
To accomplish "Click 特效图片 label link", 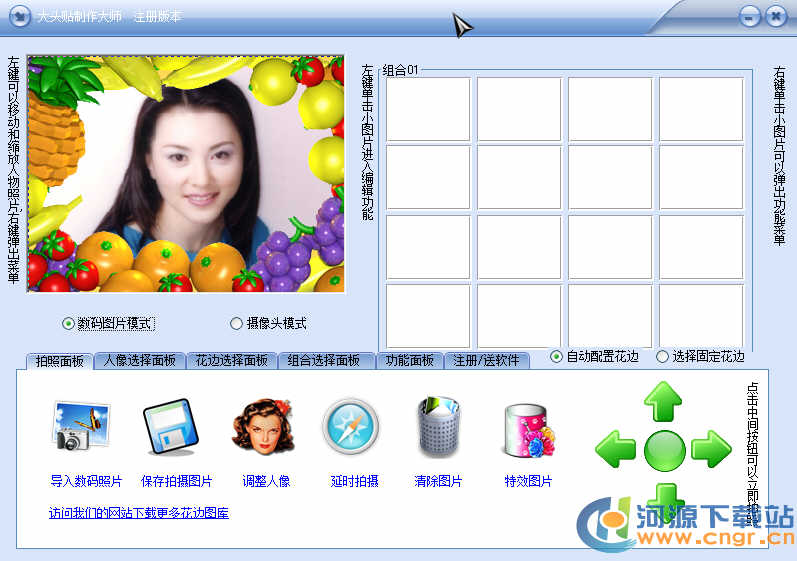I will (528, 481).
